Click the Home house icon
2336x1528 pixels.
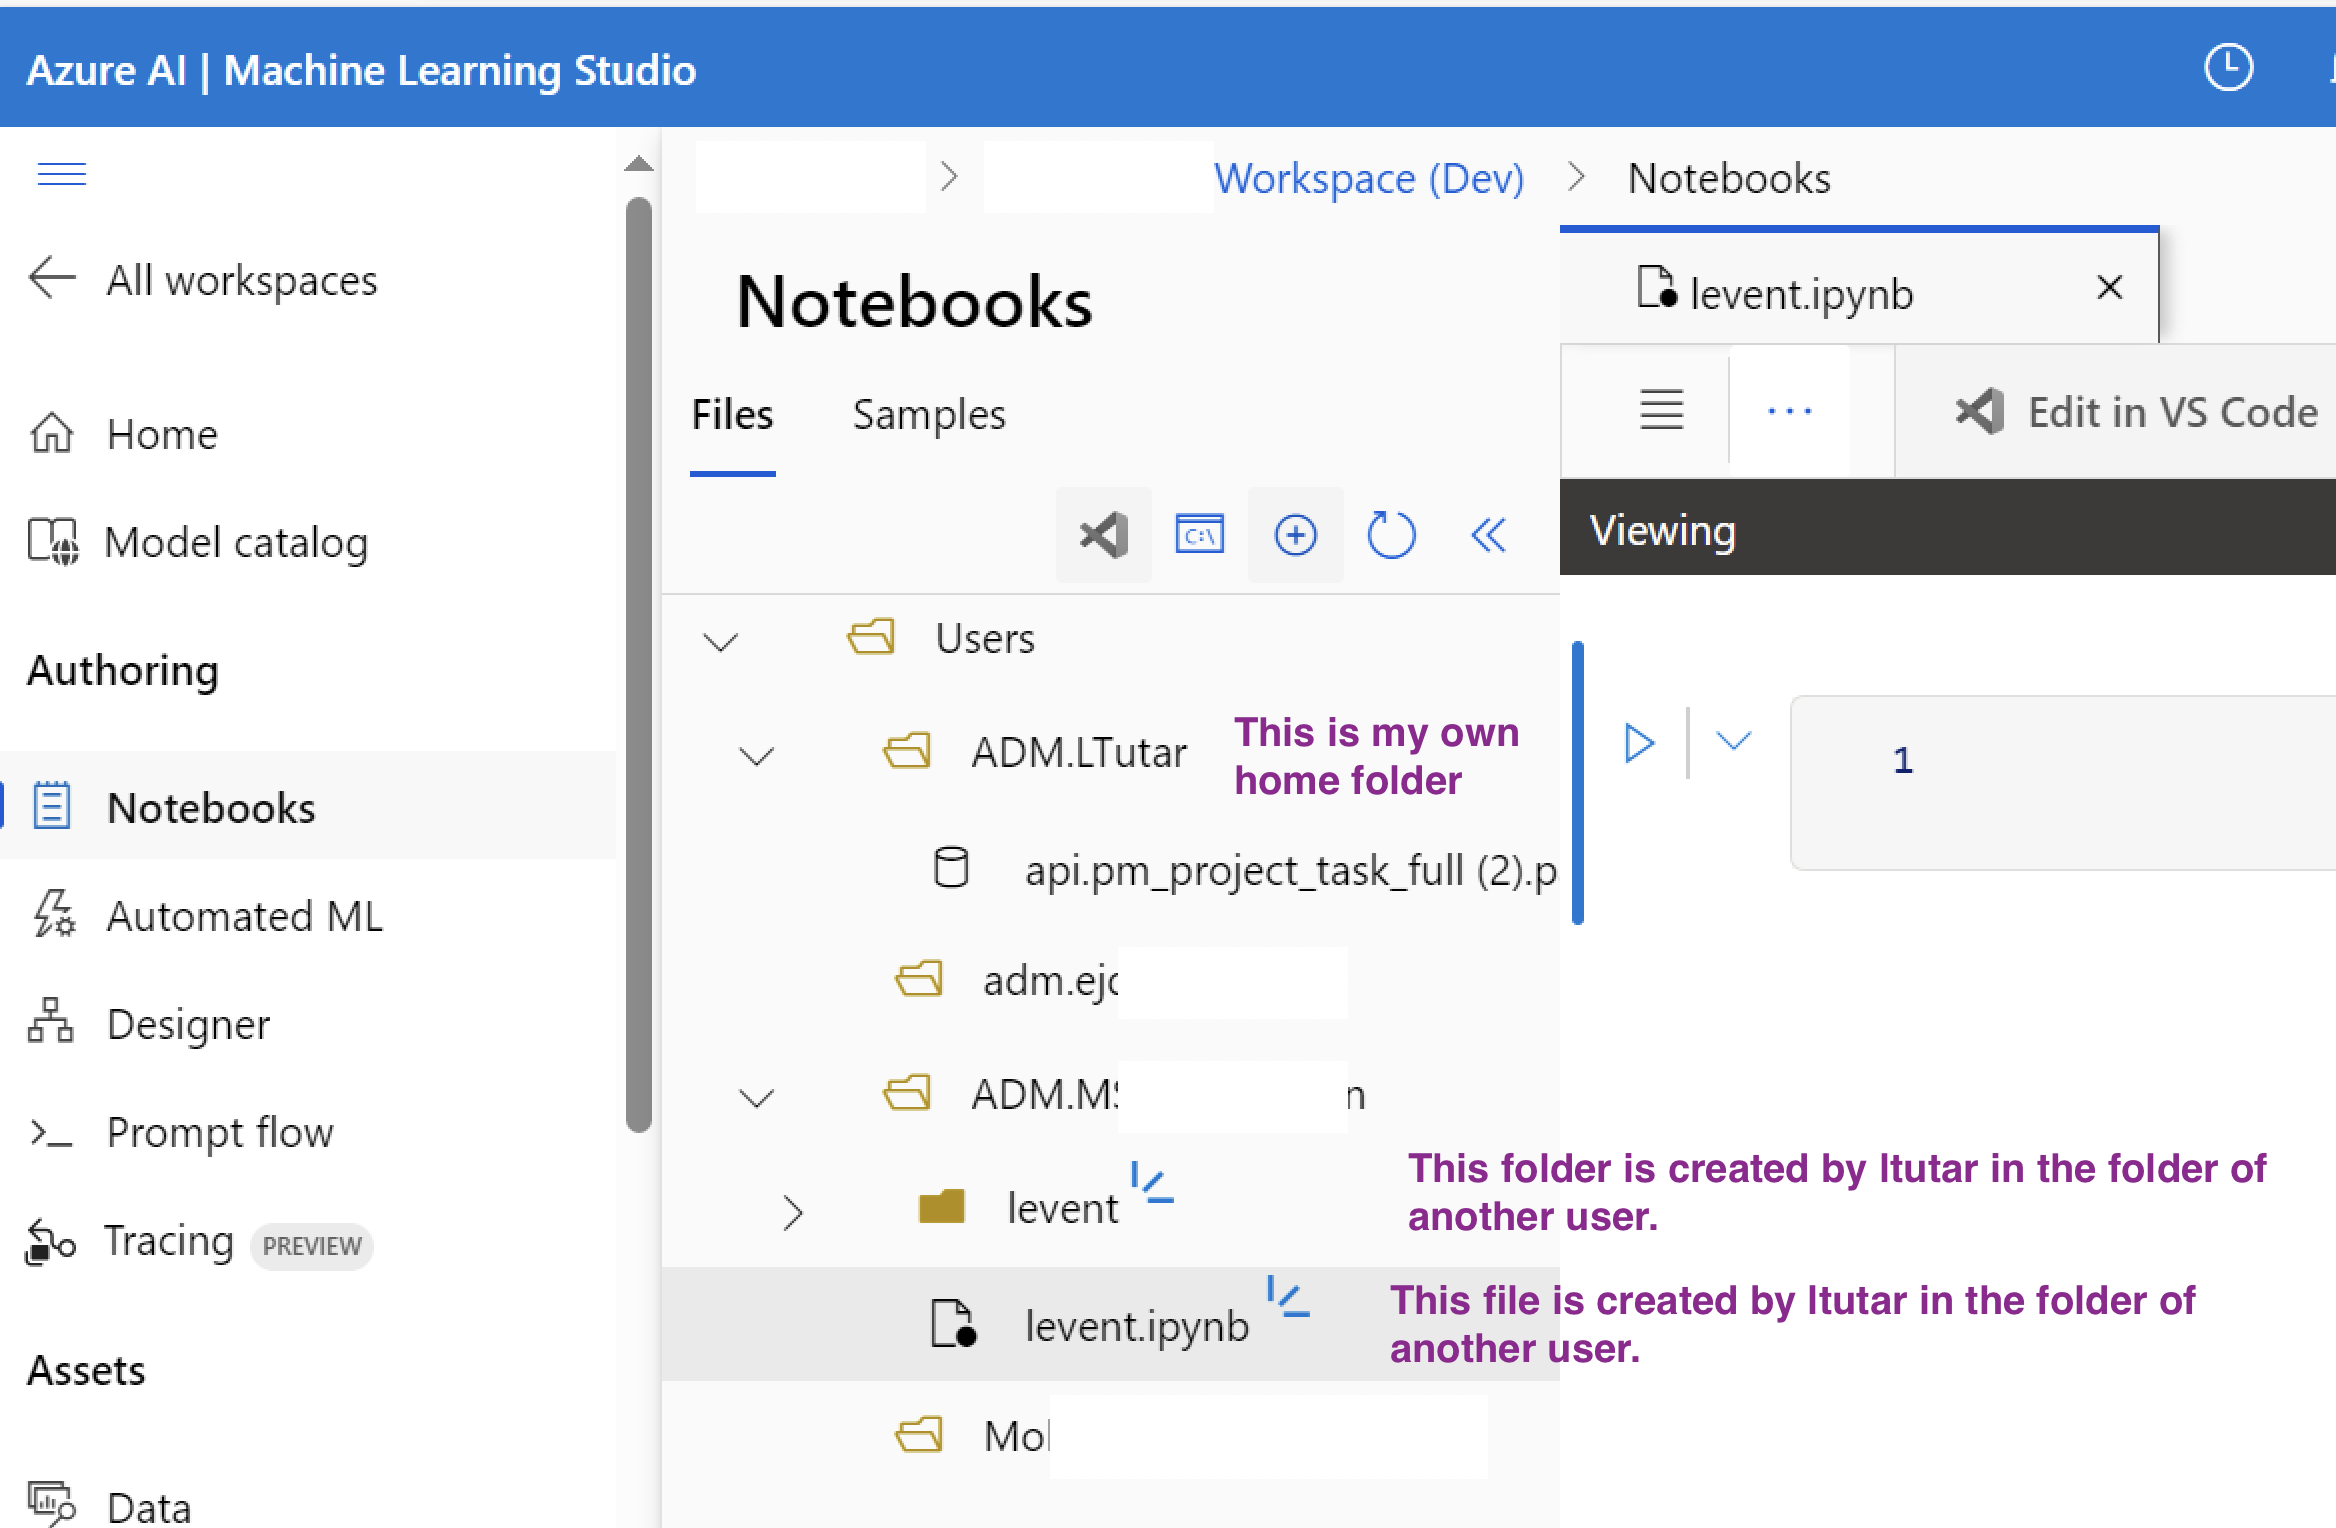pyautogui.click(x=52, y=433)
